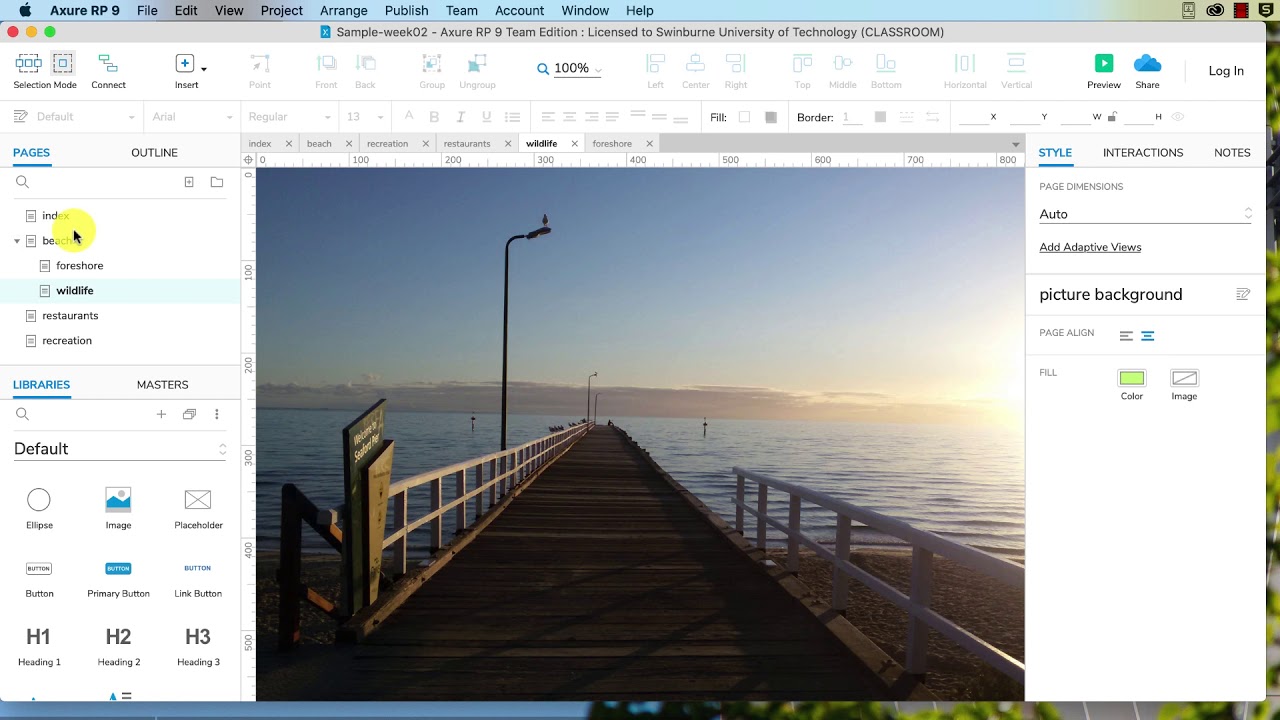Click the Pages search icon
Viewport: 1280px width, 720px height.
pyautogui.click(x=22, y=182)
